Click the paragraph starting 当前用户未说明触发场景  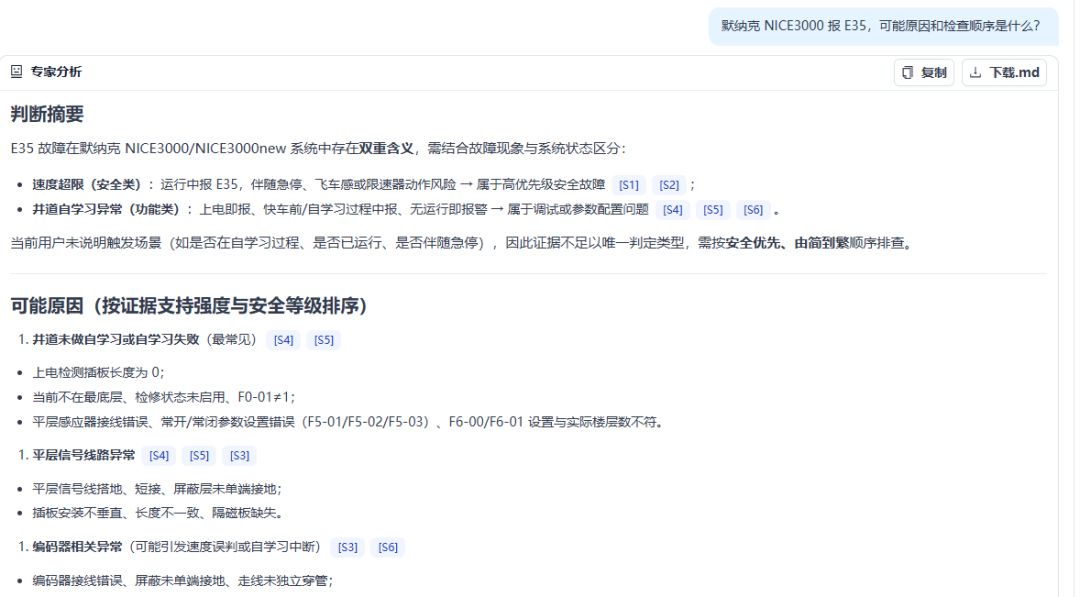(x=463, y=243)
